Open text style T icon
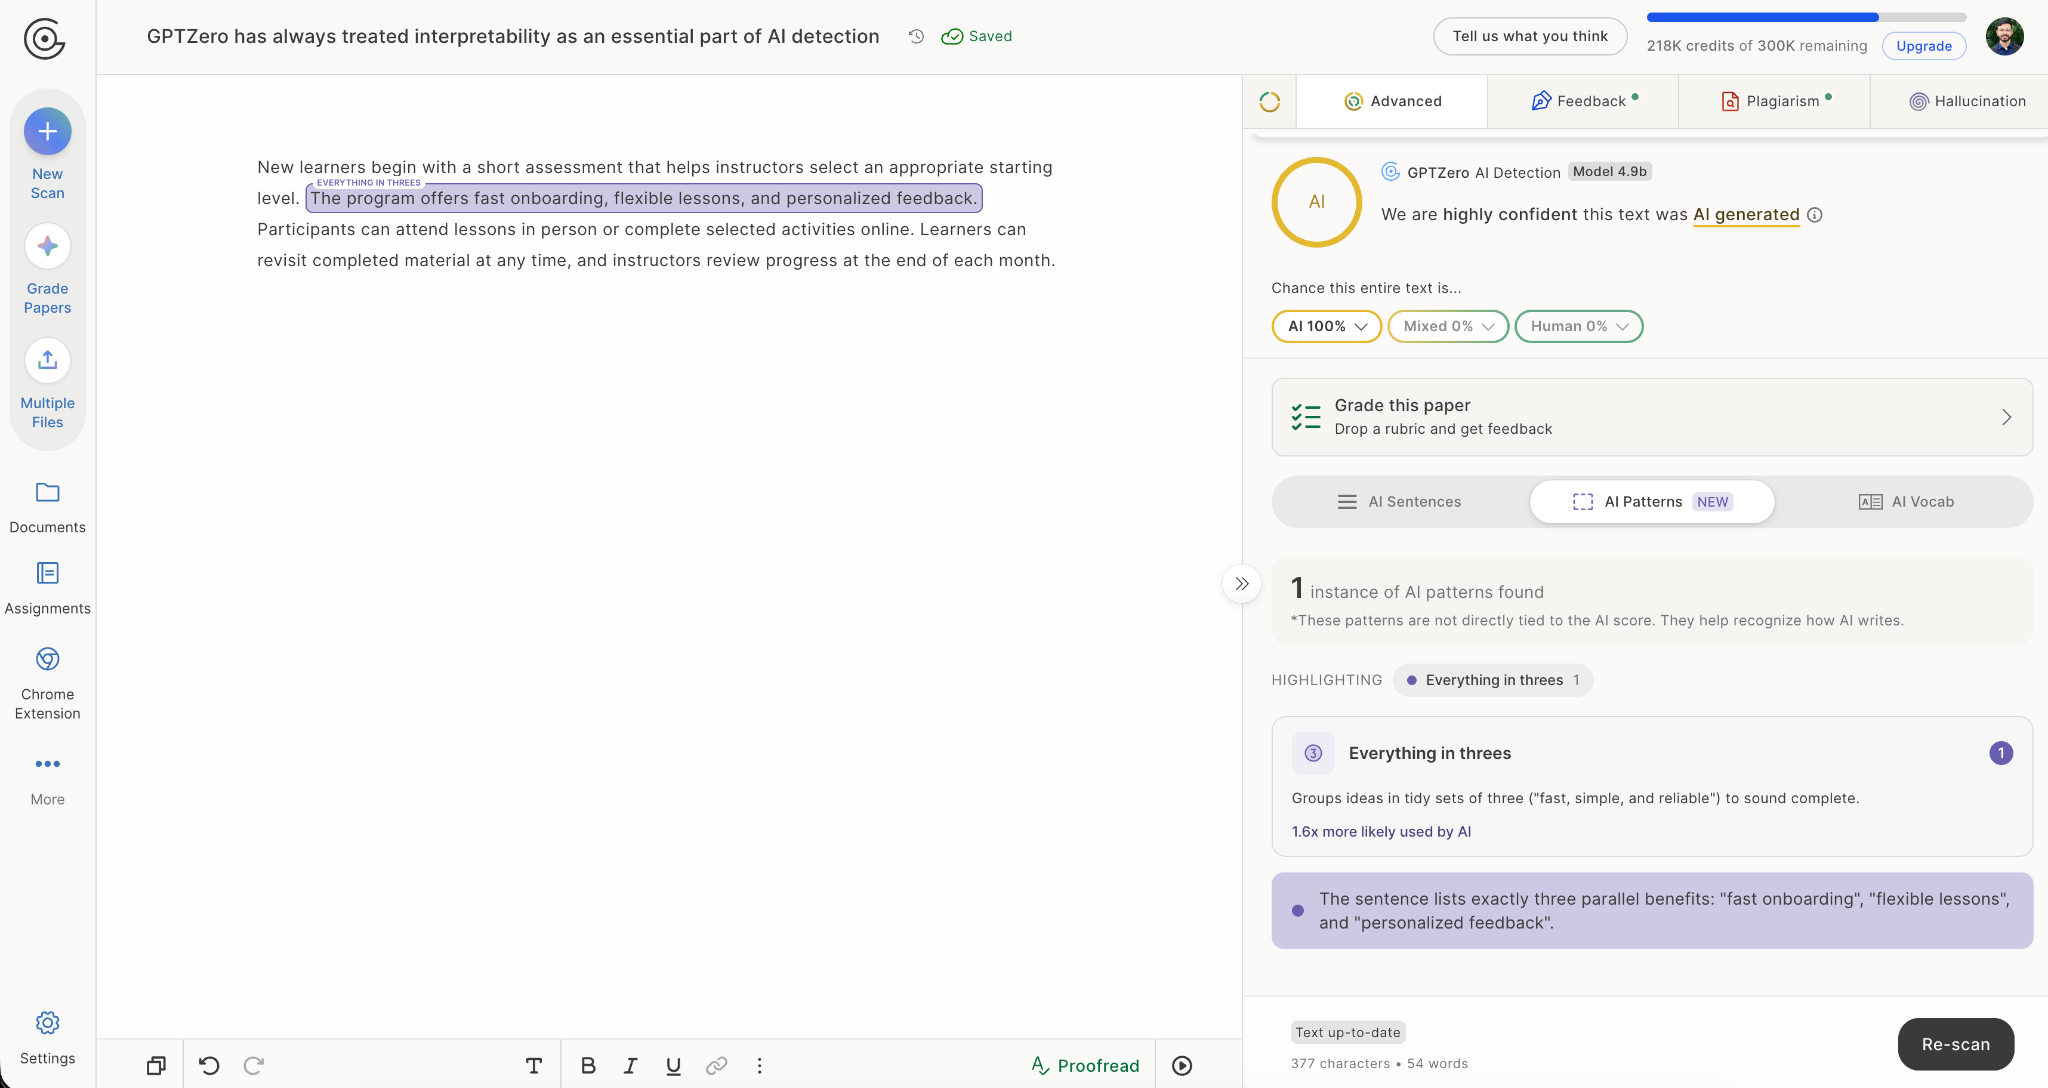The width and height of the screenshot is (2048, 1088). (534, 1066)
